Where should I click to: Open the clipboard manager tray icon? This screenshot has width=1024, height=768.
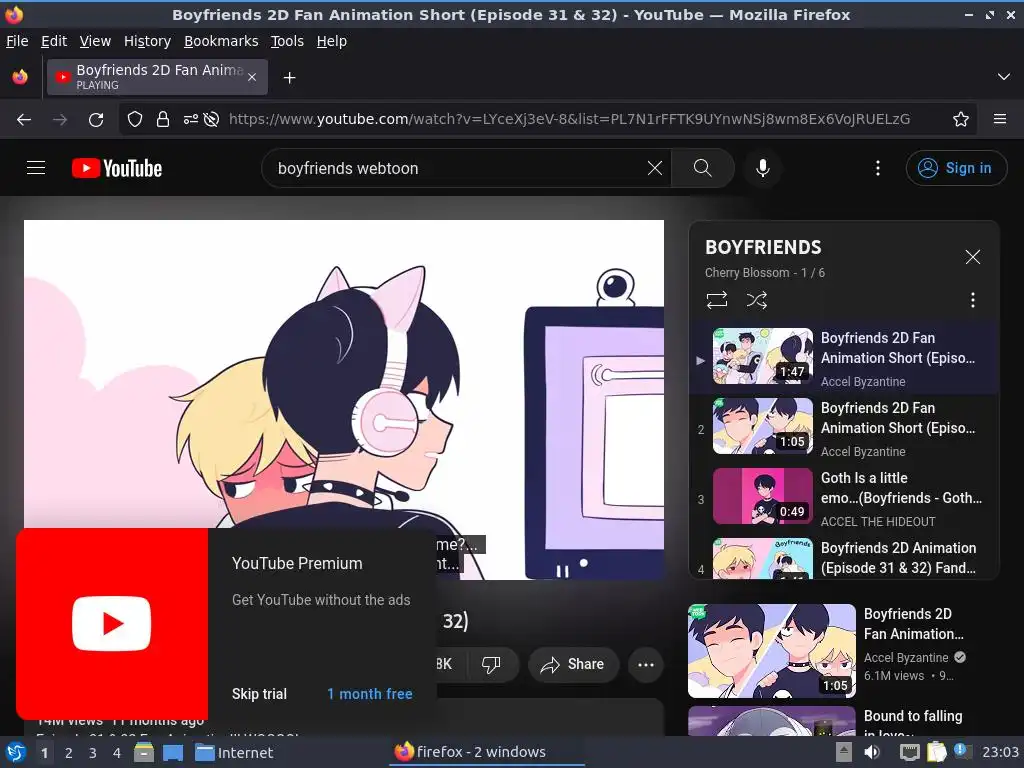click(x=936, y=752)
